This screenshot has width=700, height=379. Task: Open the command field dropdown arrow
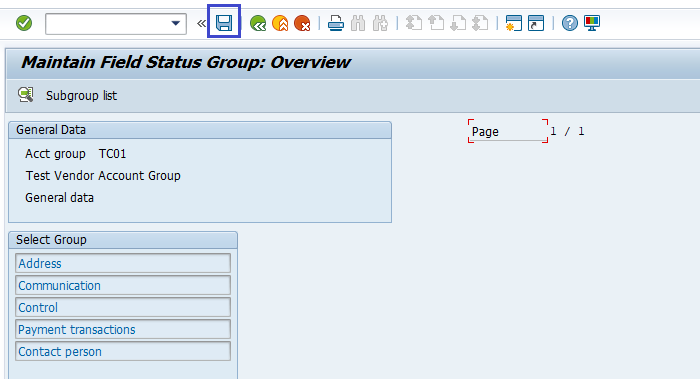[x=176, y=23]
